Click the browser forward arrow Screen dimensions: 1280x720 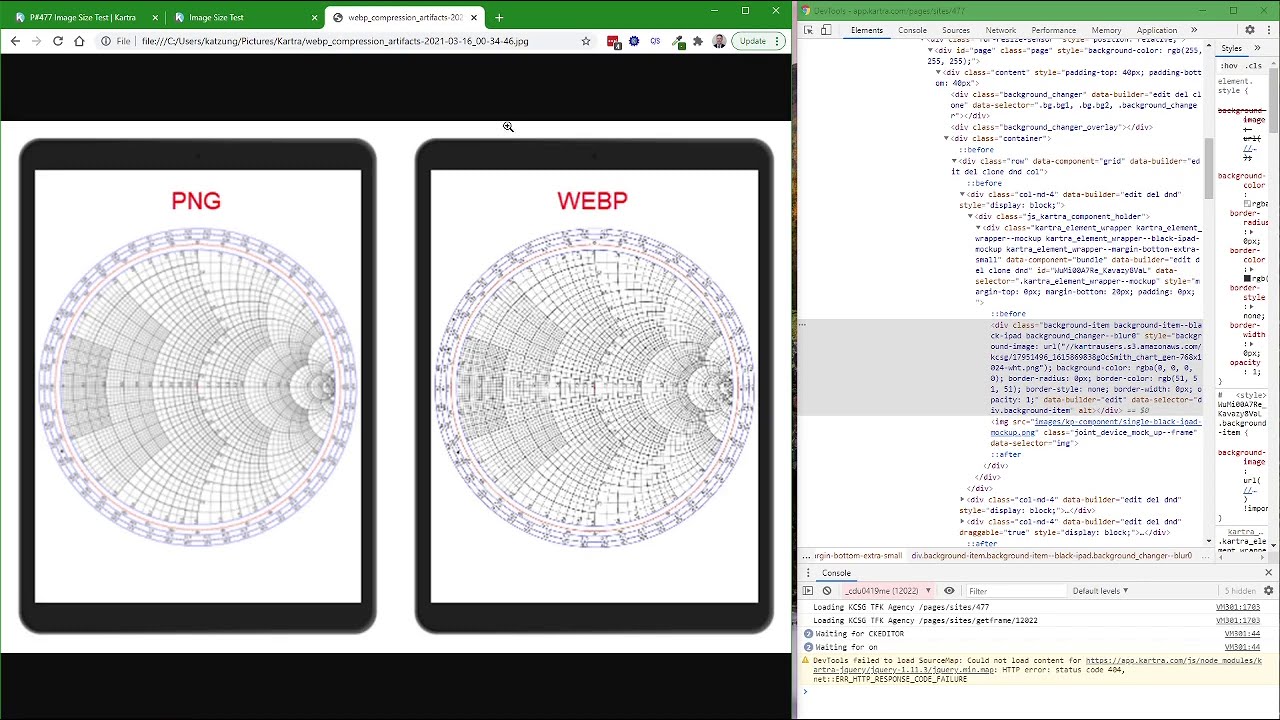click(x=36, y=41)
